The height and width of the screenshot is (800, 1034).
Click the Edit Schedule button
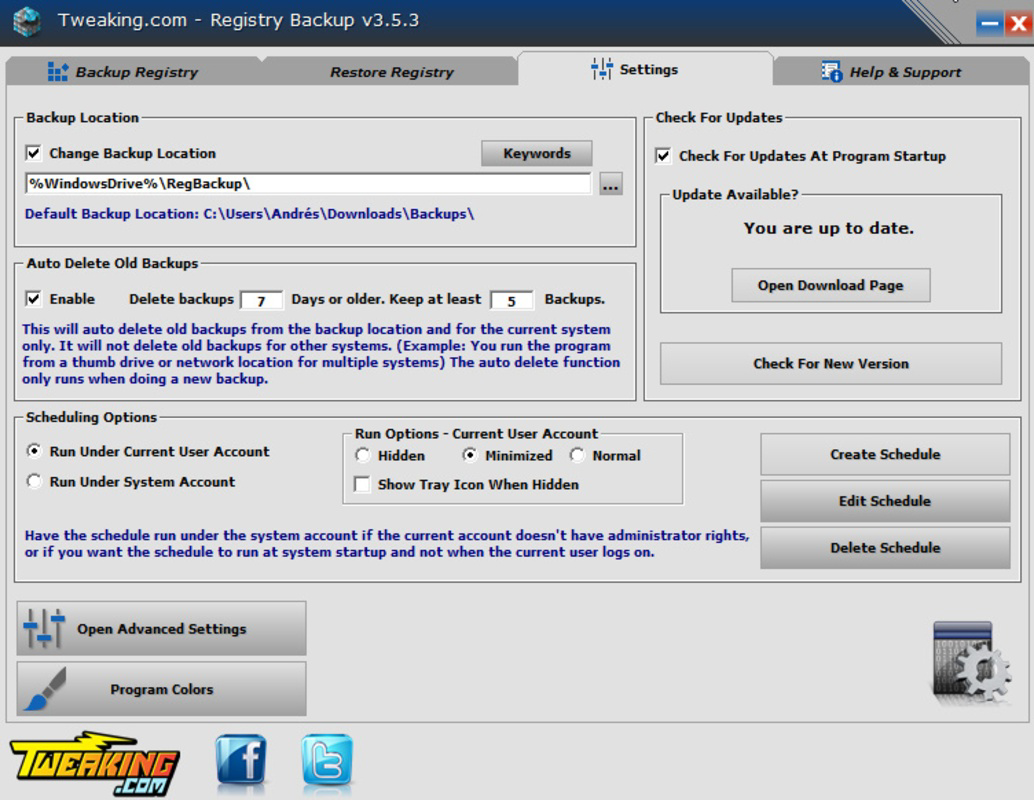click(x=885, y=501)
